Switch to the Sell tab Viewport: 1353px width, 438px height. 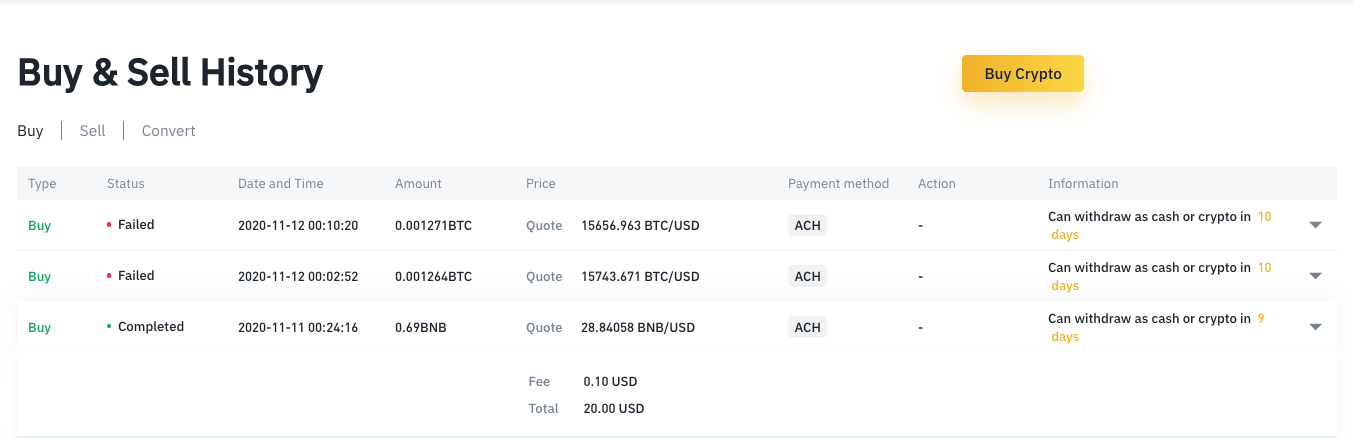click(x=92, y=131)
